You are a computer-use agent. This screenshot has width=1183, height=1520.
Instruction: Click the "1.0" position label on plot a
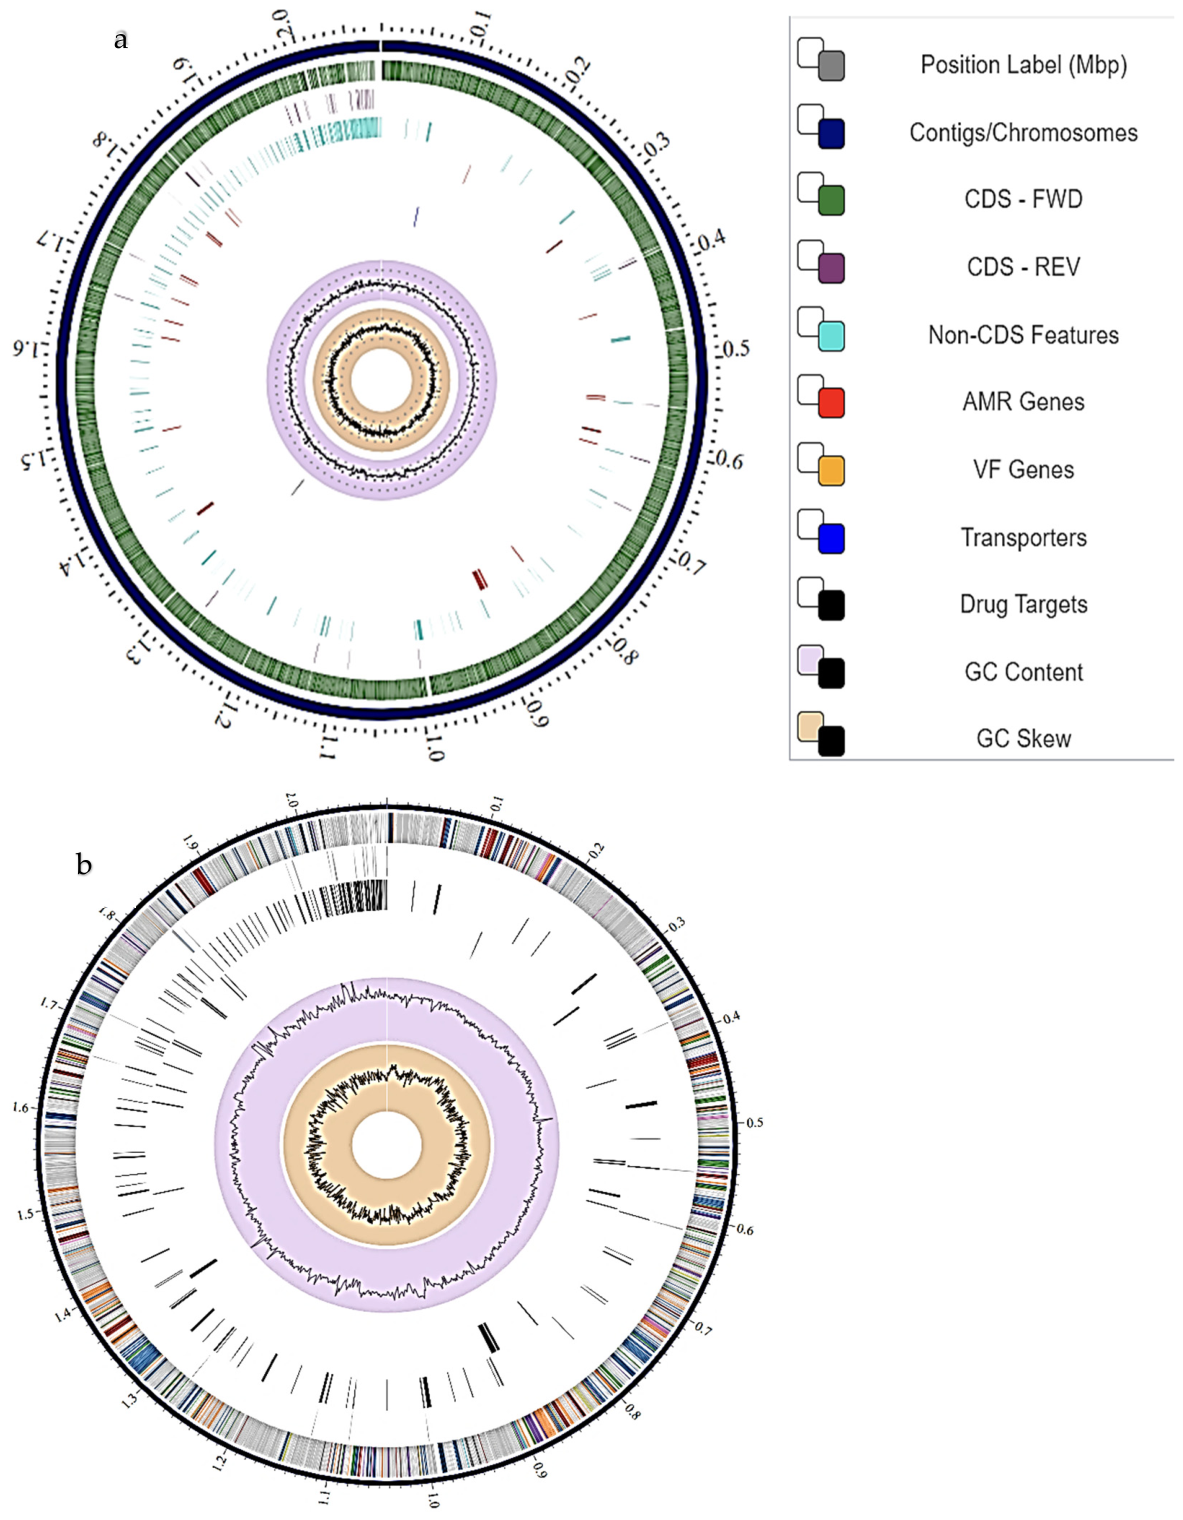[x=434, y=747]
